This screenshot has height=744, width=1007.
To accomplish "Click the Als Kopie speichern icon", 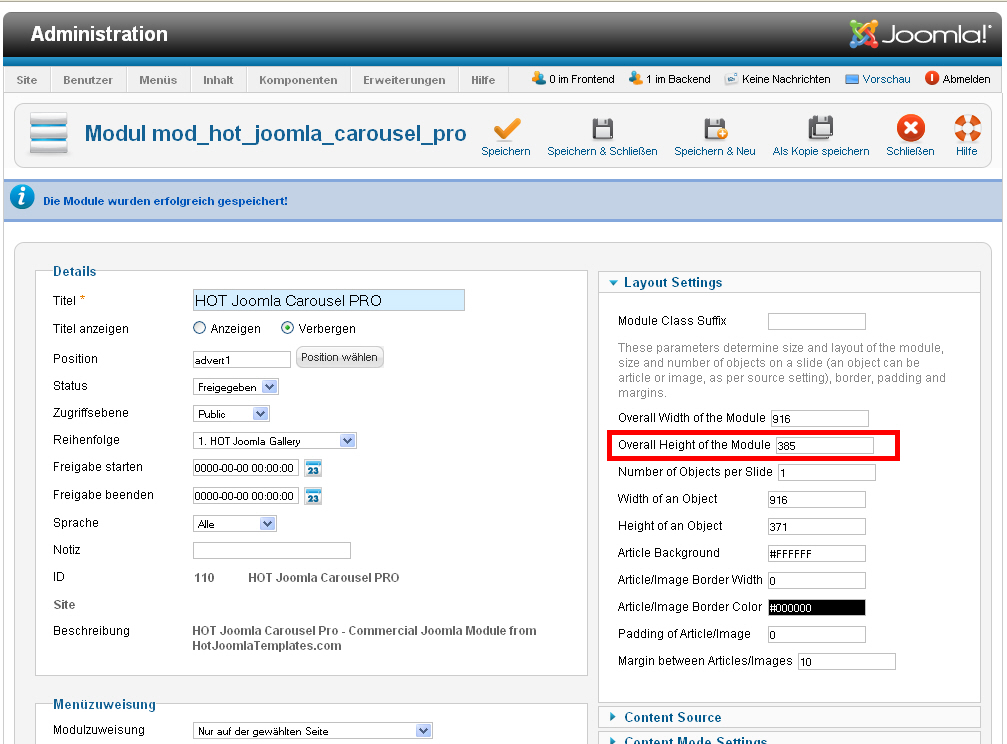I will (821, 128).
